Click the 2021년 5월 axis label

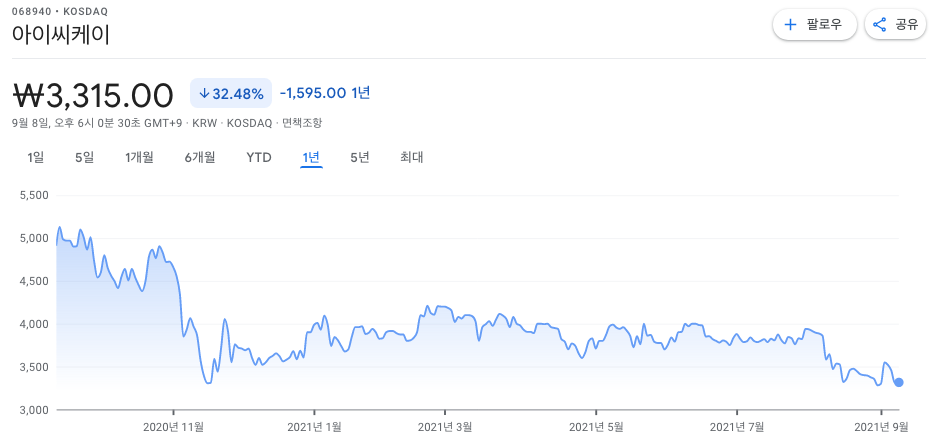pyautogui.click(x=596, y=426)
